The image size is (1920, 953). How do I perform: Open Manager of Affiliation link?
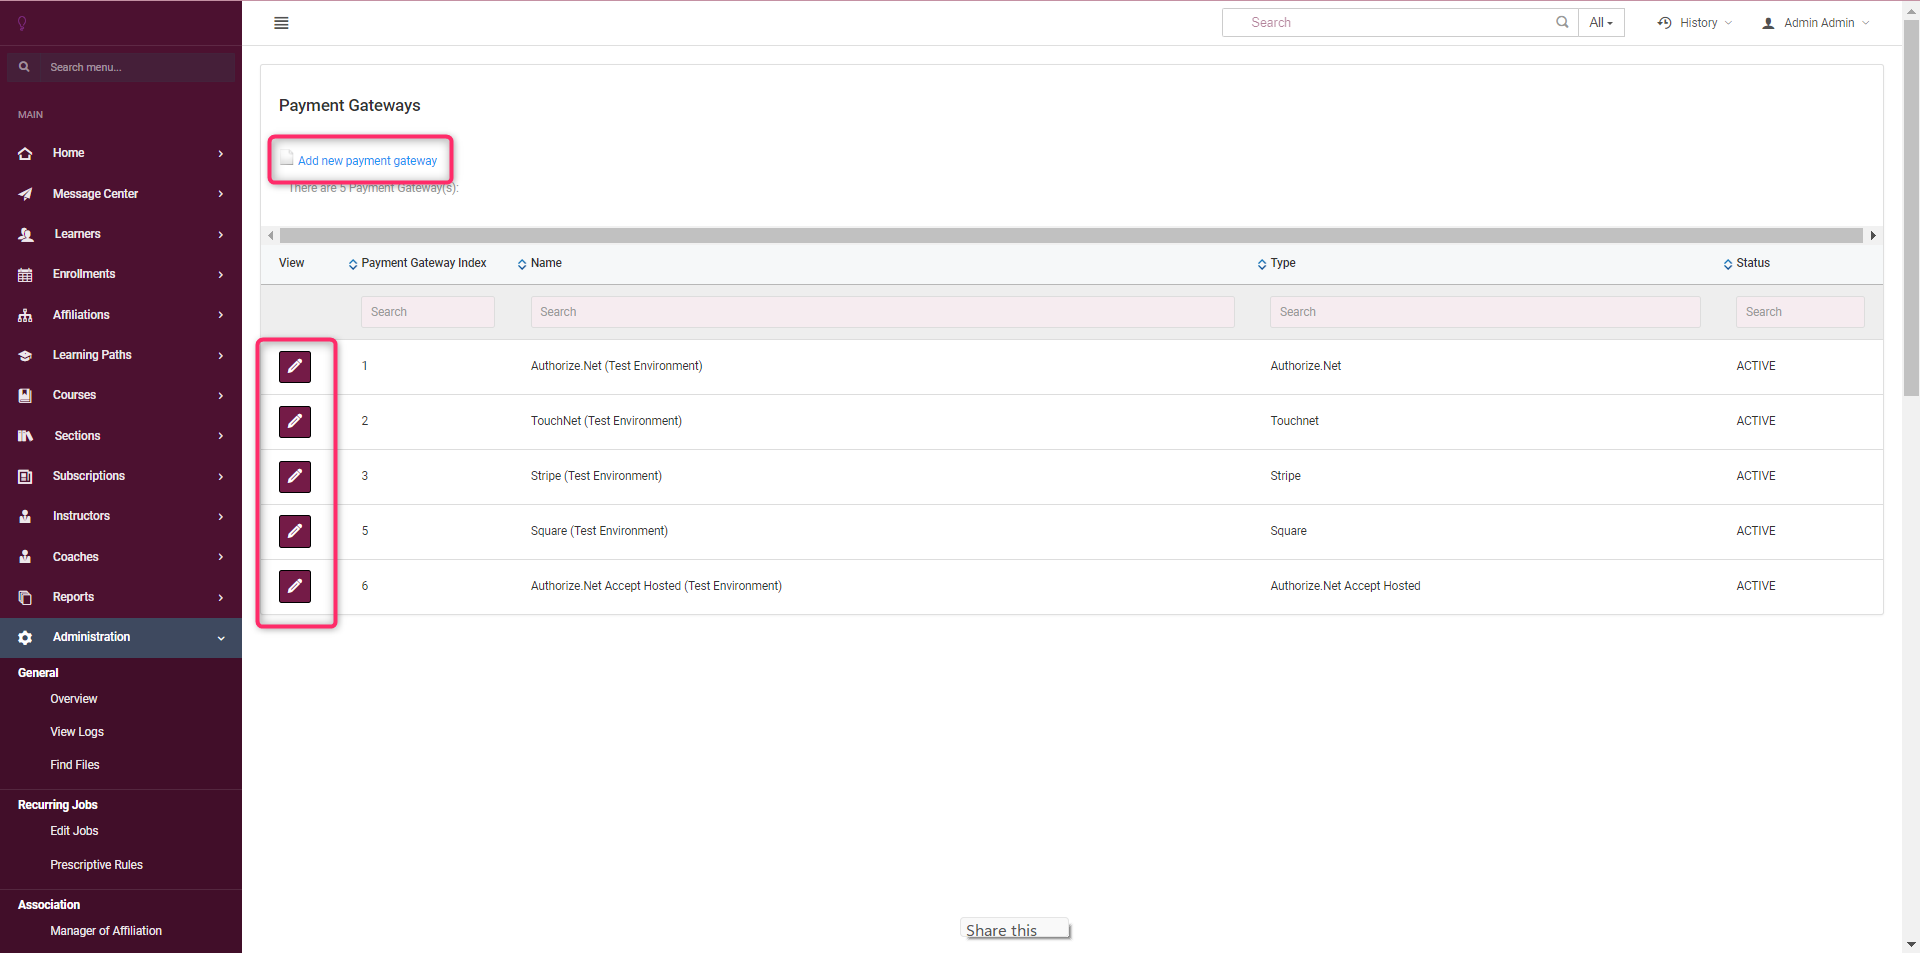point(106,931)
